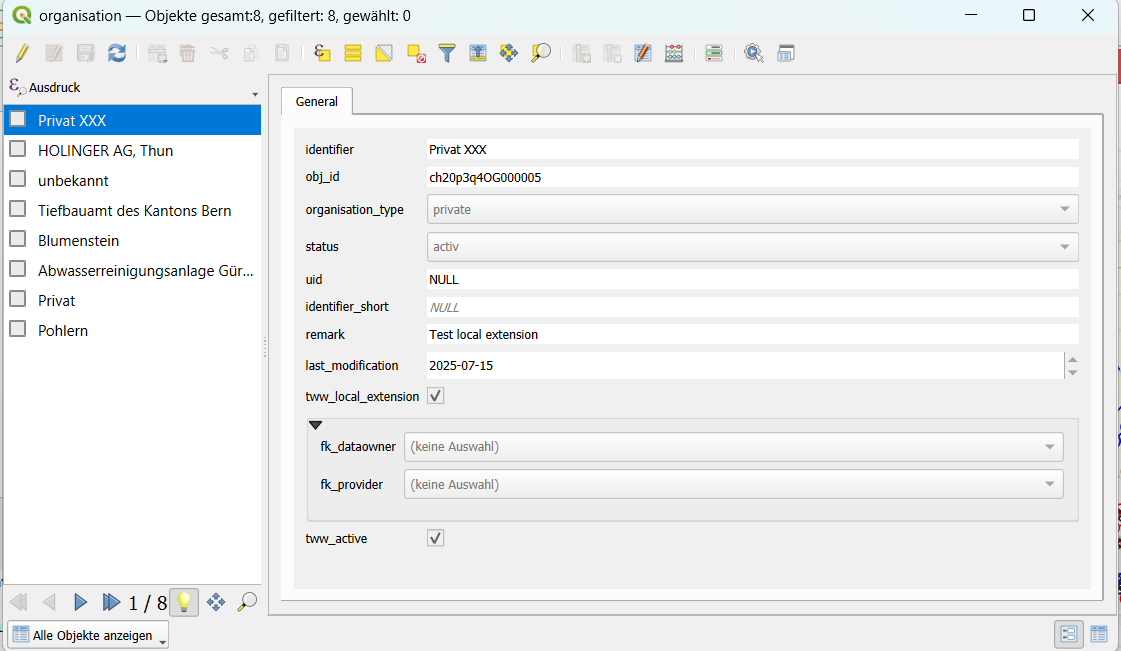This screenshot has width=1121, height=651.
Task: Tick the Tiefbauamt des Kantons Bern checkbox
Action: tap(18, 209)
